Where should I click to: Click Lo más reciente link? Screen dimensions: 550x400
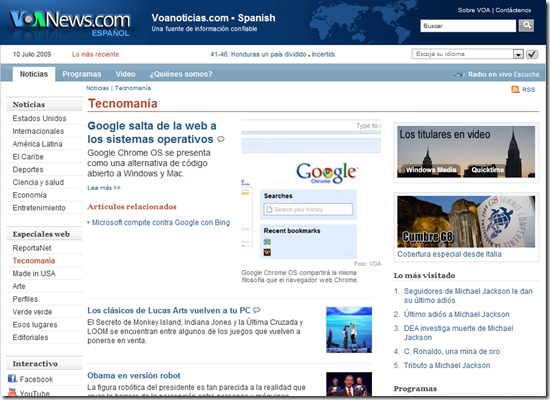pos(95,54)
